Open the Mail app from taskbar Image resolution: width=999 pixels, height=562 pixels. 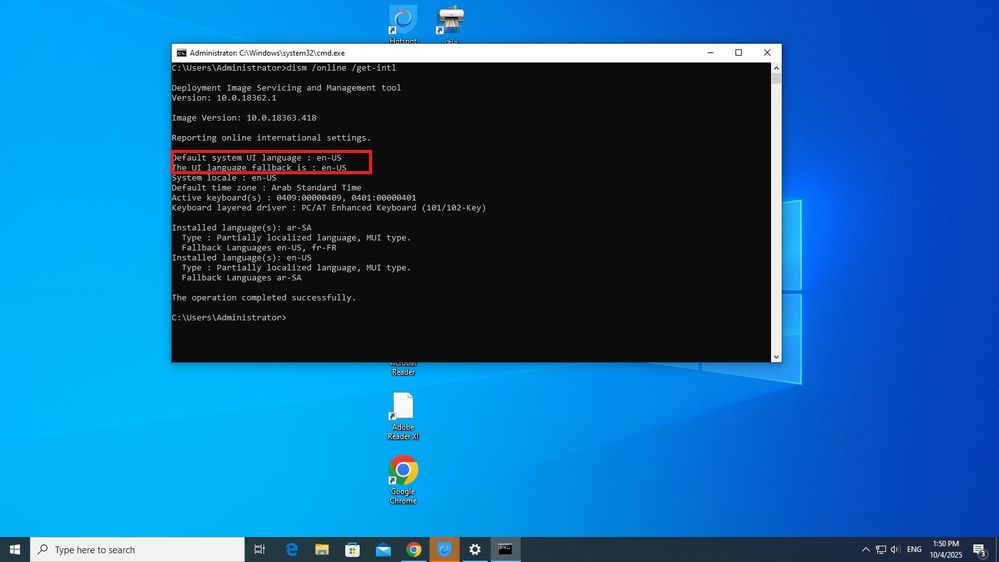tap(383, 549)
